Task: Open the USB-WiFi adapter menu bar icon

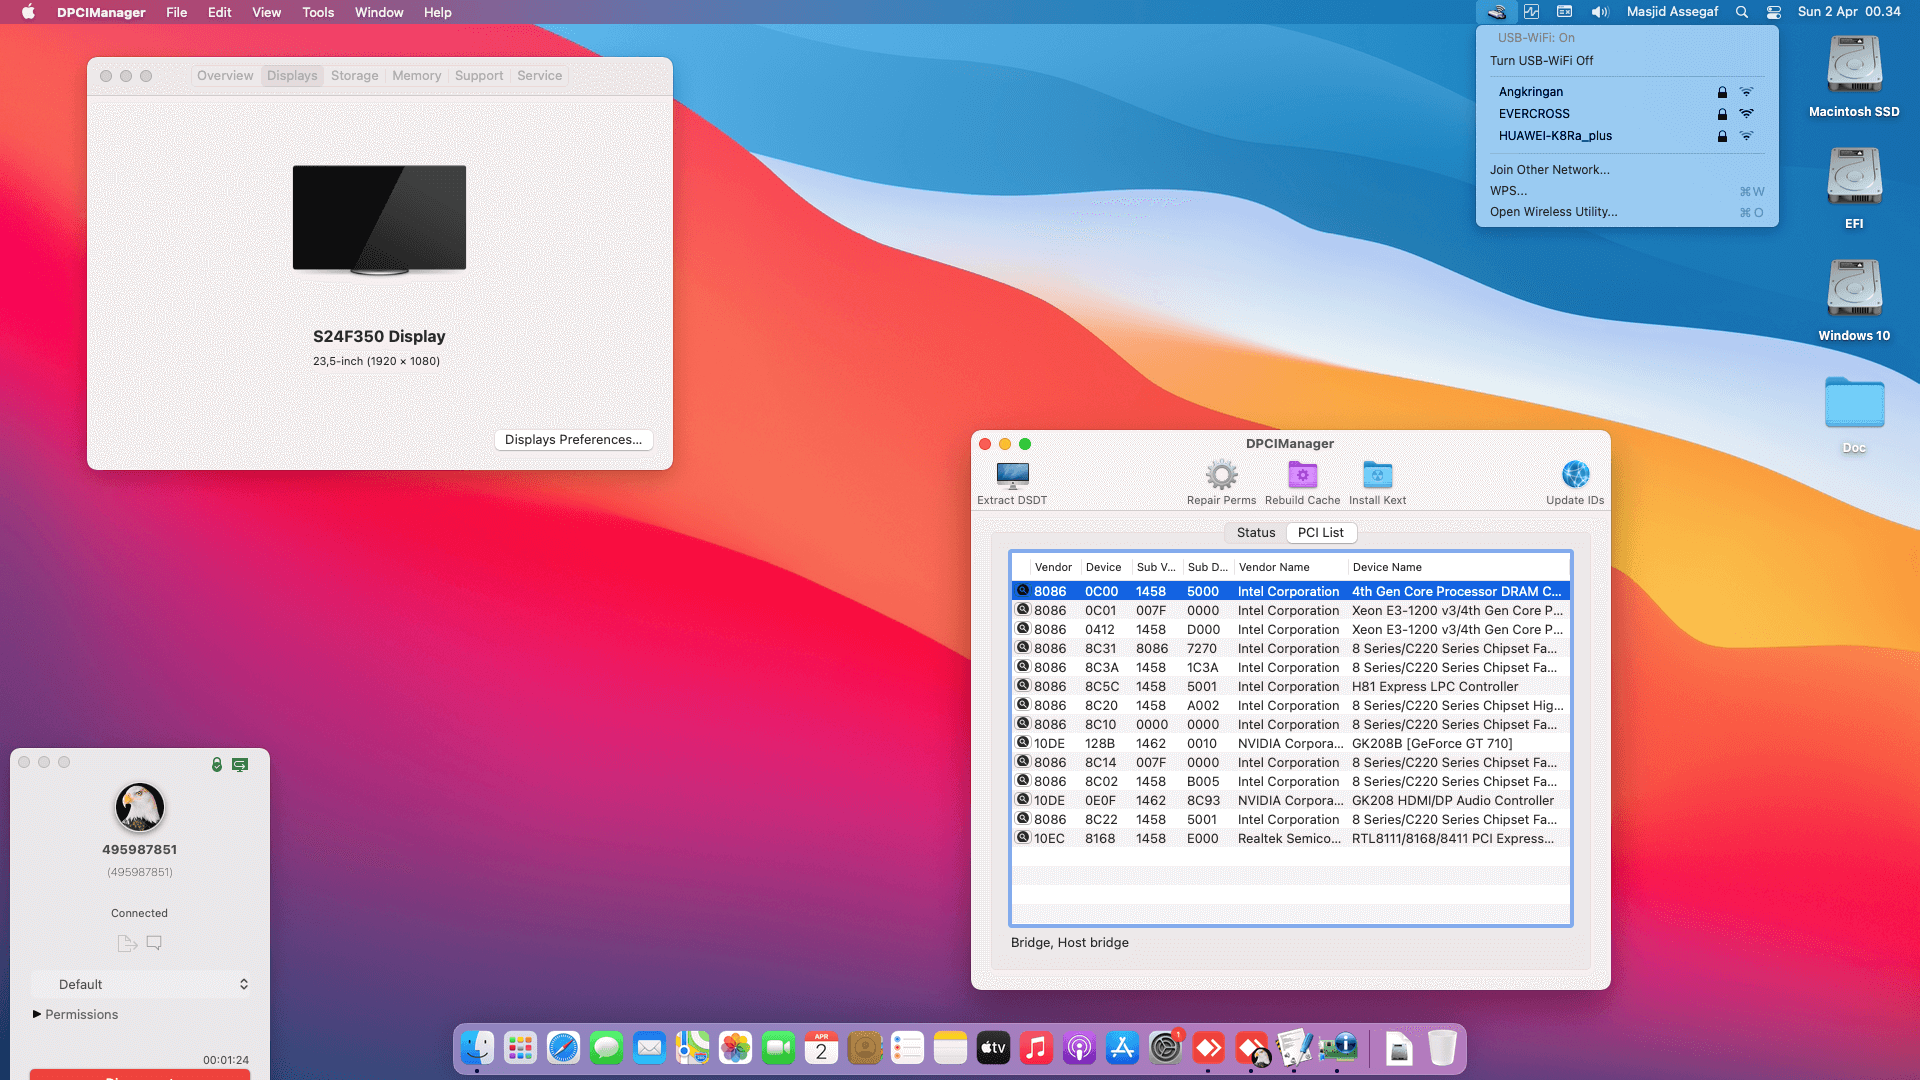Action: [1496, 12]
